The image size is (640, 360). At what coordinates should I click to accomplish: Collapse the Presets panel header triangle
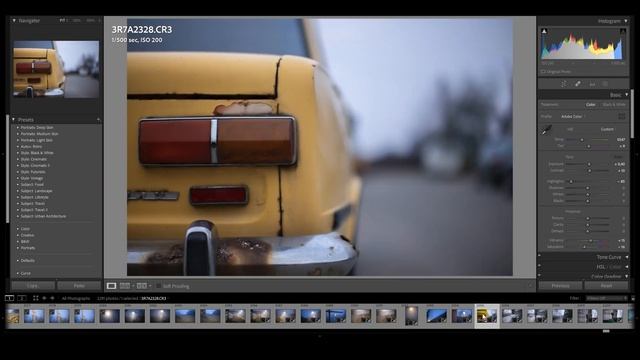13,120
